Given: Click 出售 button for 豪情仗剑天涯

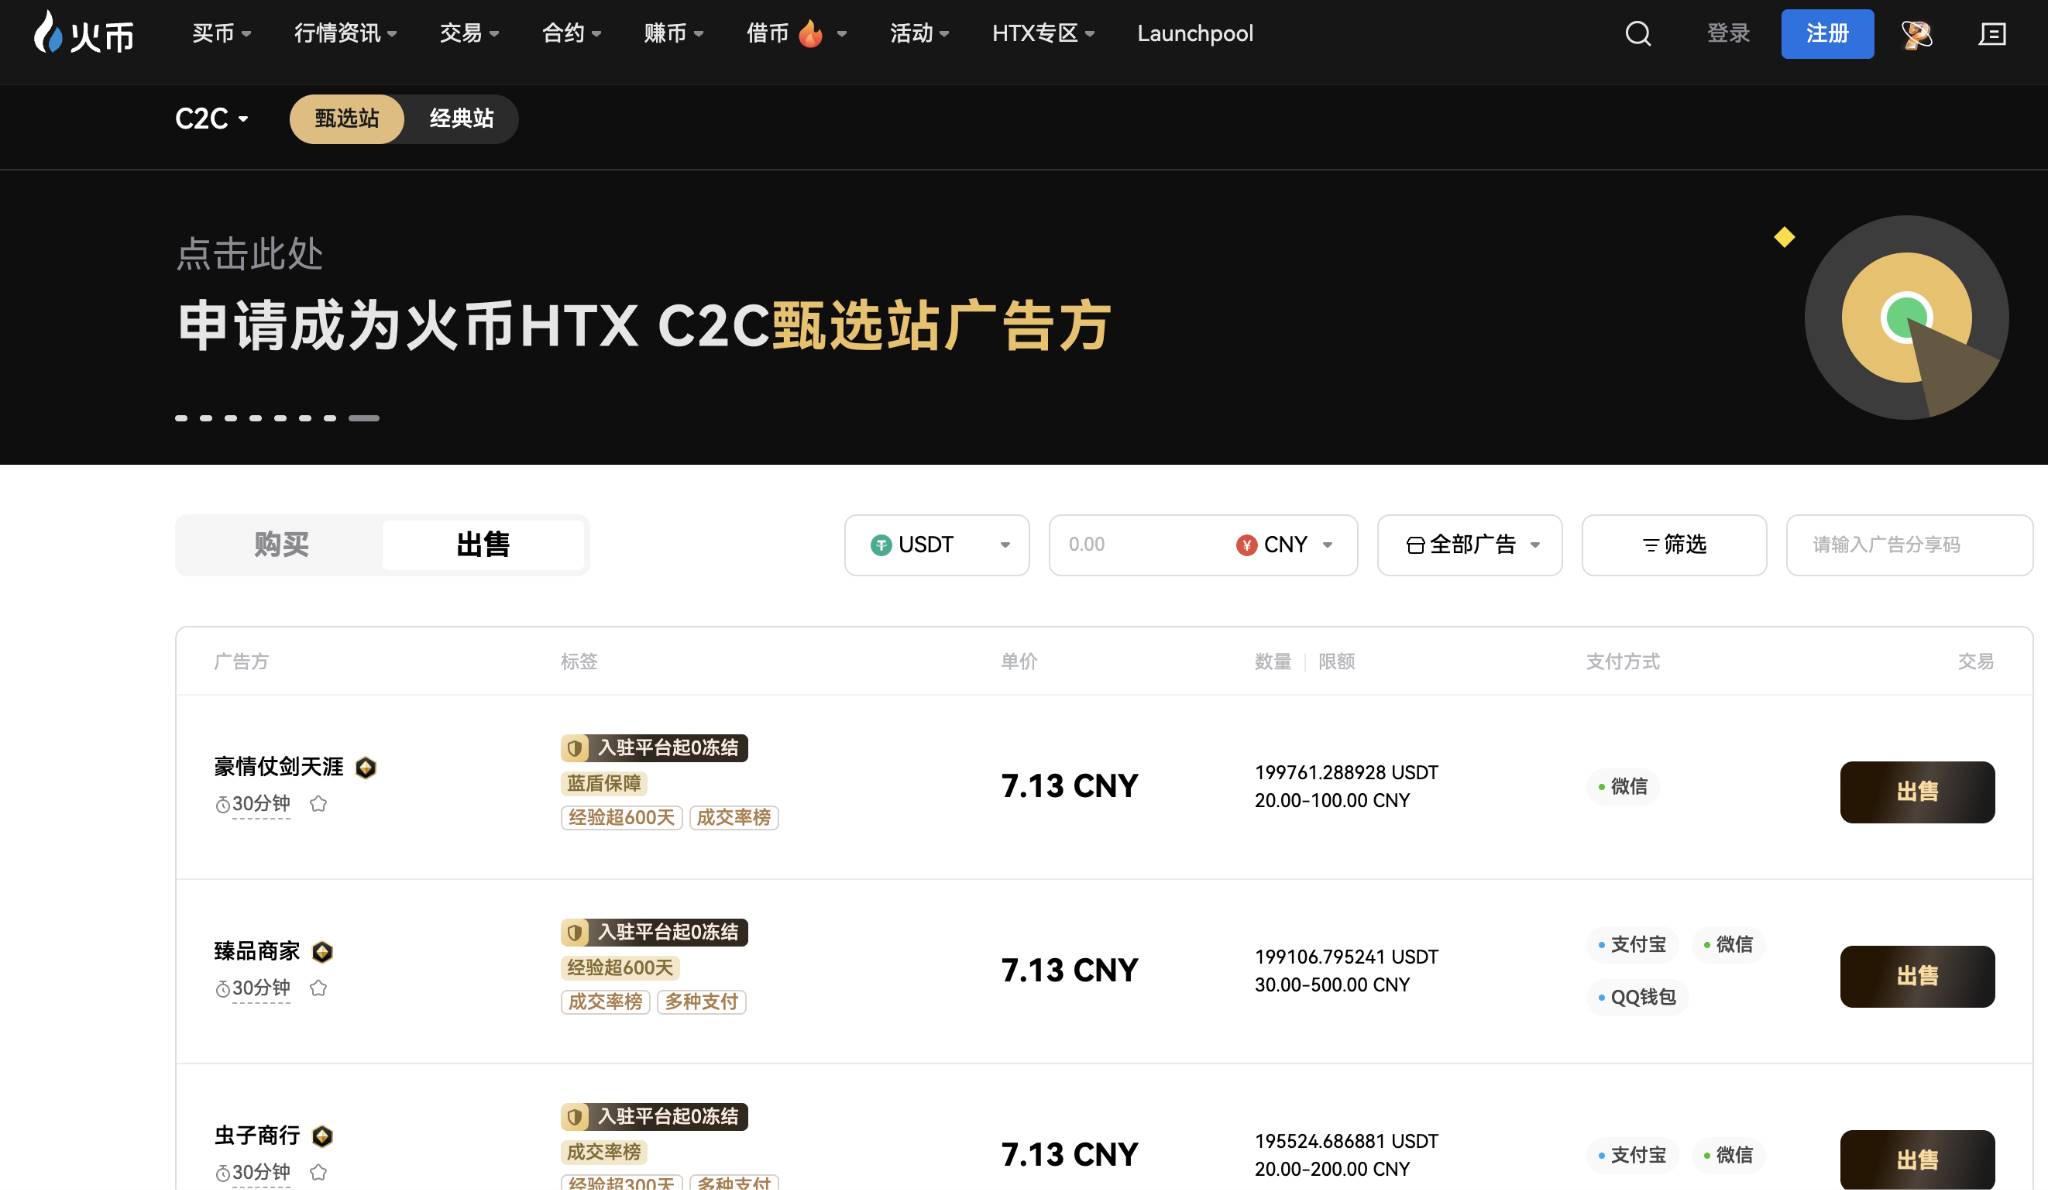Looking at the screenshot, I should tap(1917, 791).
